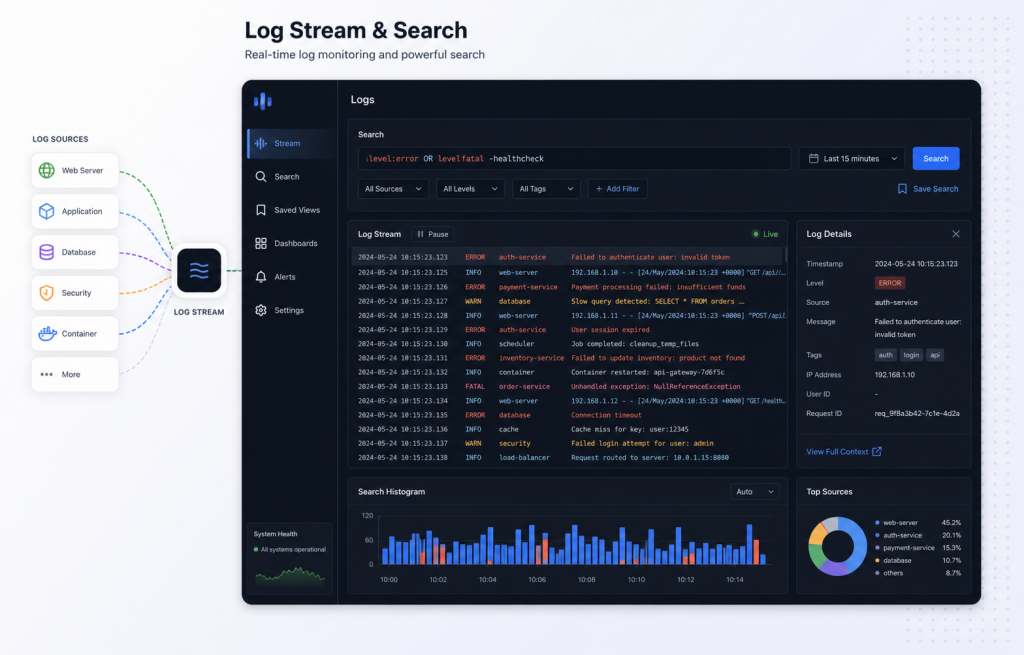Select the 'Failed to update inventory' log row
This screenshot has height=655, width=1024.
click(568, 358)
